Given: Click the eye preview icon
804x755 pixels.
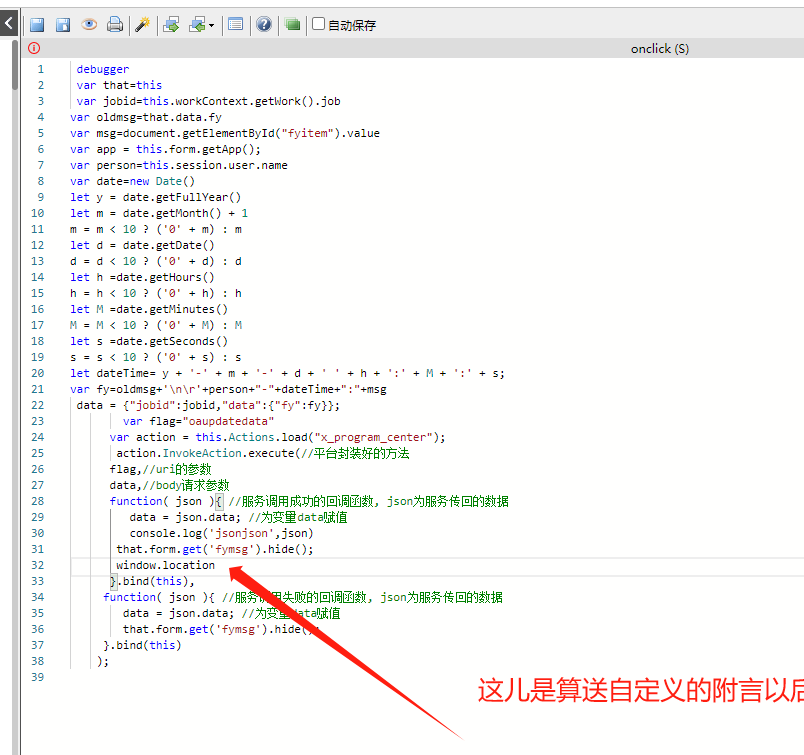Looking at the screenshot, I should coord(89,25).
